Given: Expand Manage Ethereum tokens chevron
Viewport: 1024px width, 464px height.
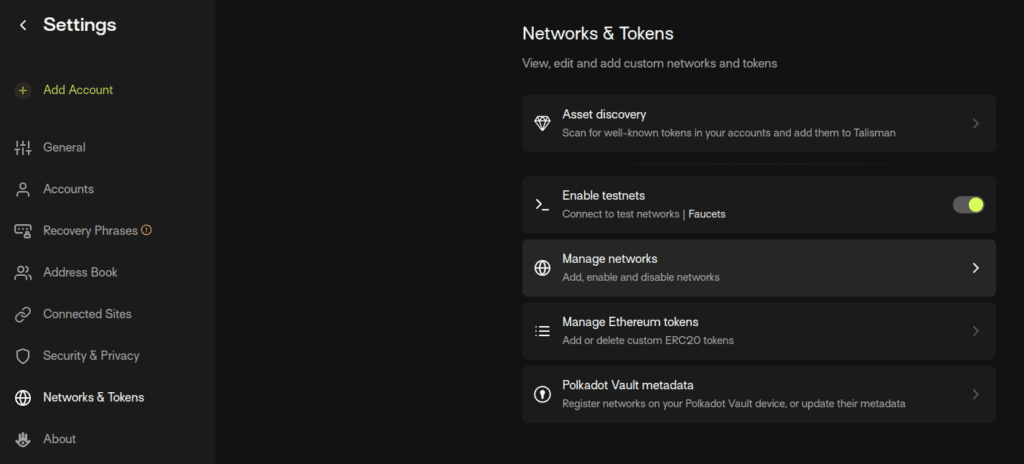Looking at the screenshot, I should (976, 331).
